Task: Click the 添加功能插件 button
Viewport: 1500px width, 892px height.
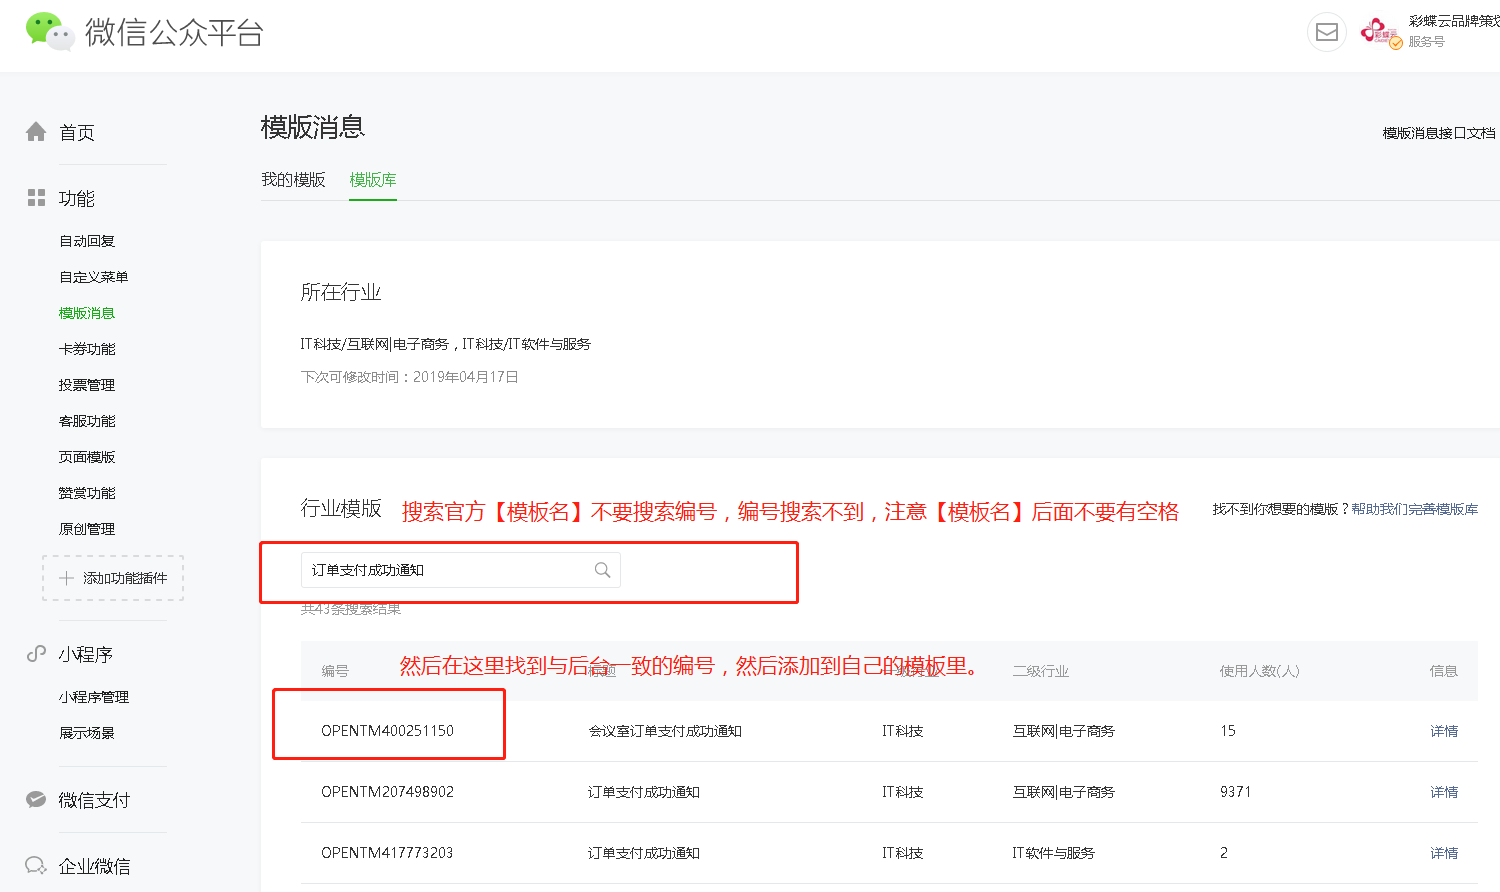Action: [113, 578]
